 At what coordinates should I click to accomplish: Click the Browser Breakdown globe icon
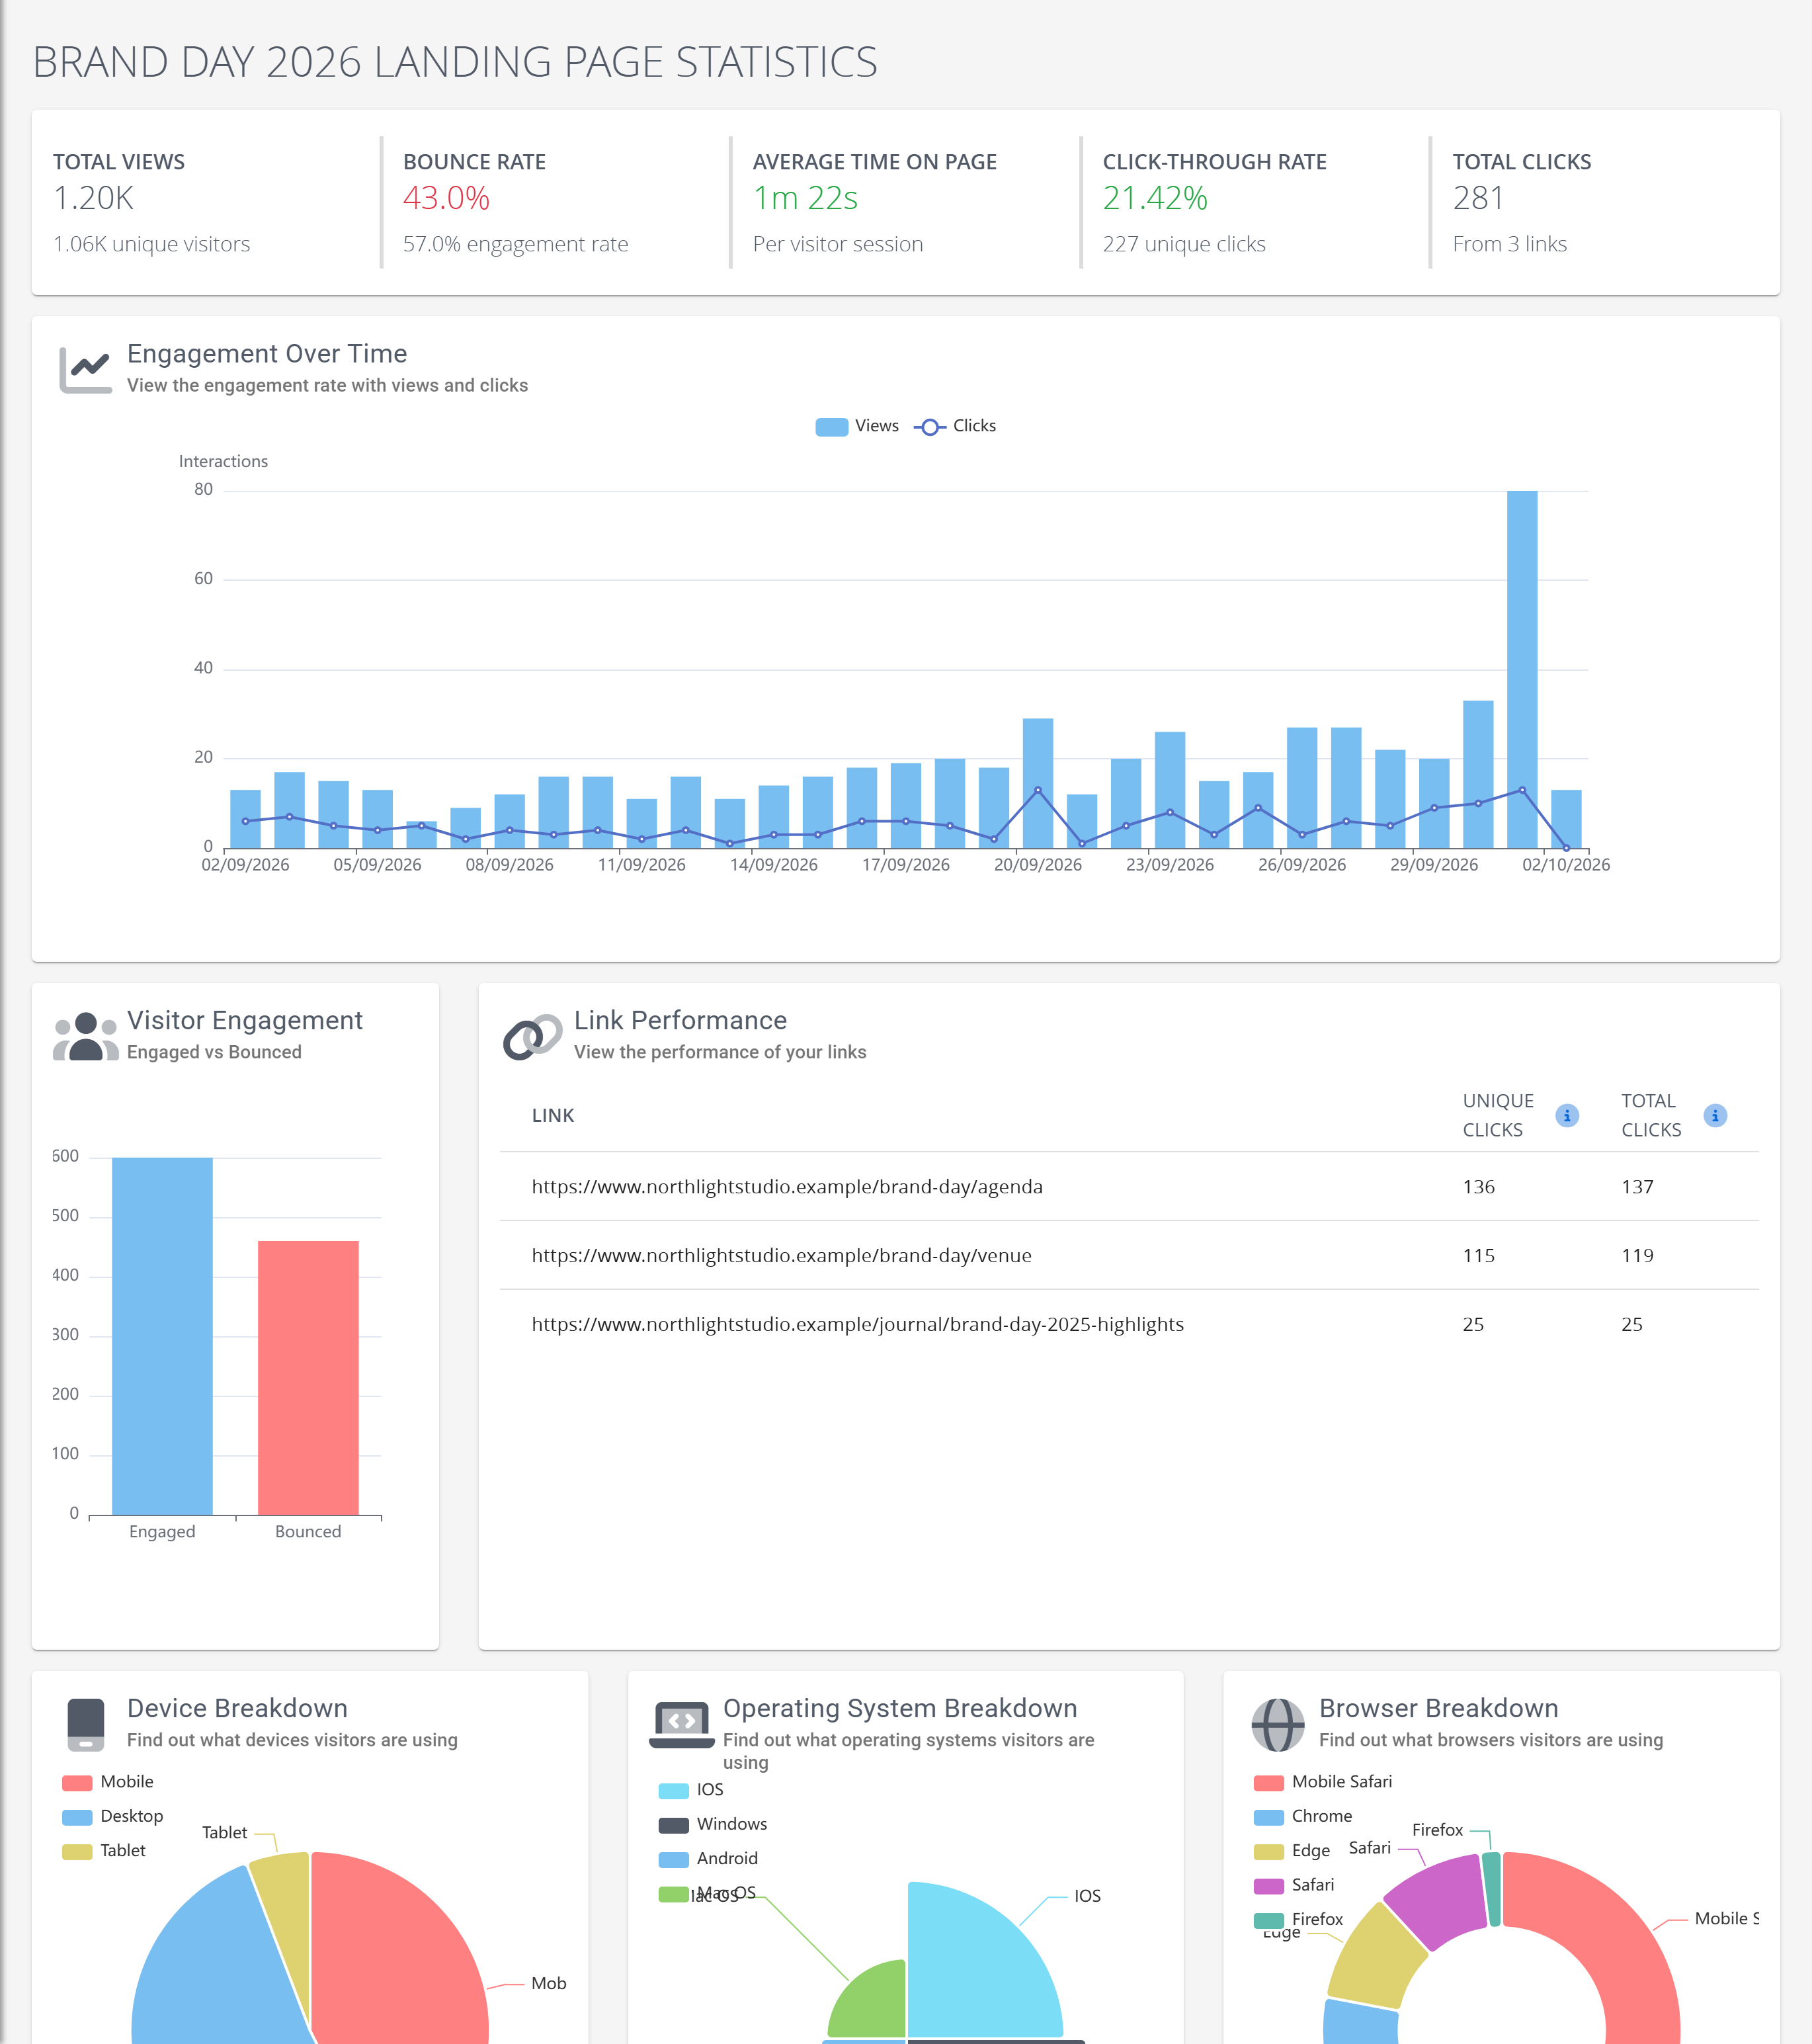coord(1278,1725)
